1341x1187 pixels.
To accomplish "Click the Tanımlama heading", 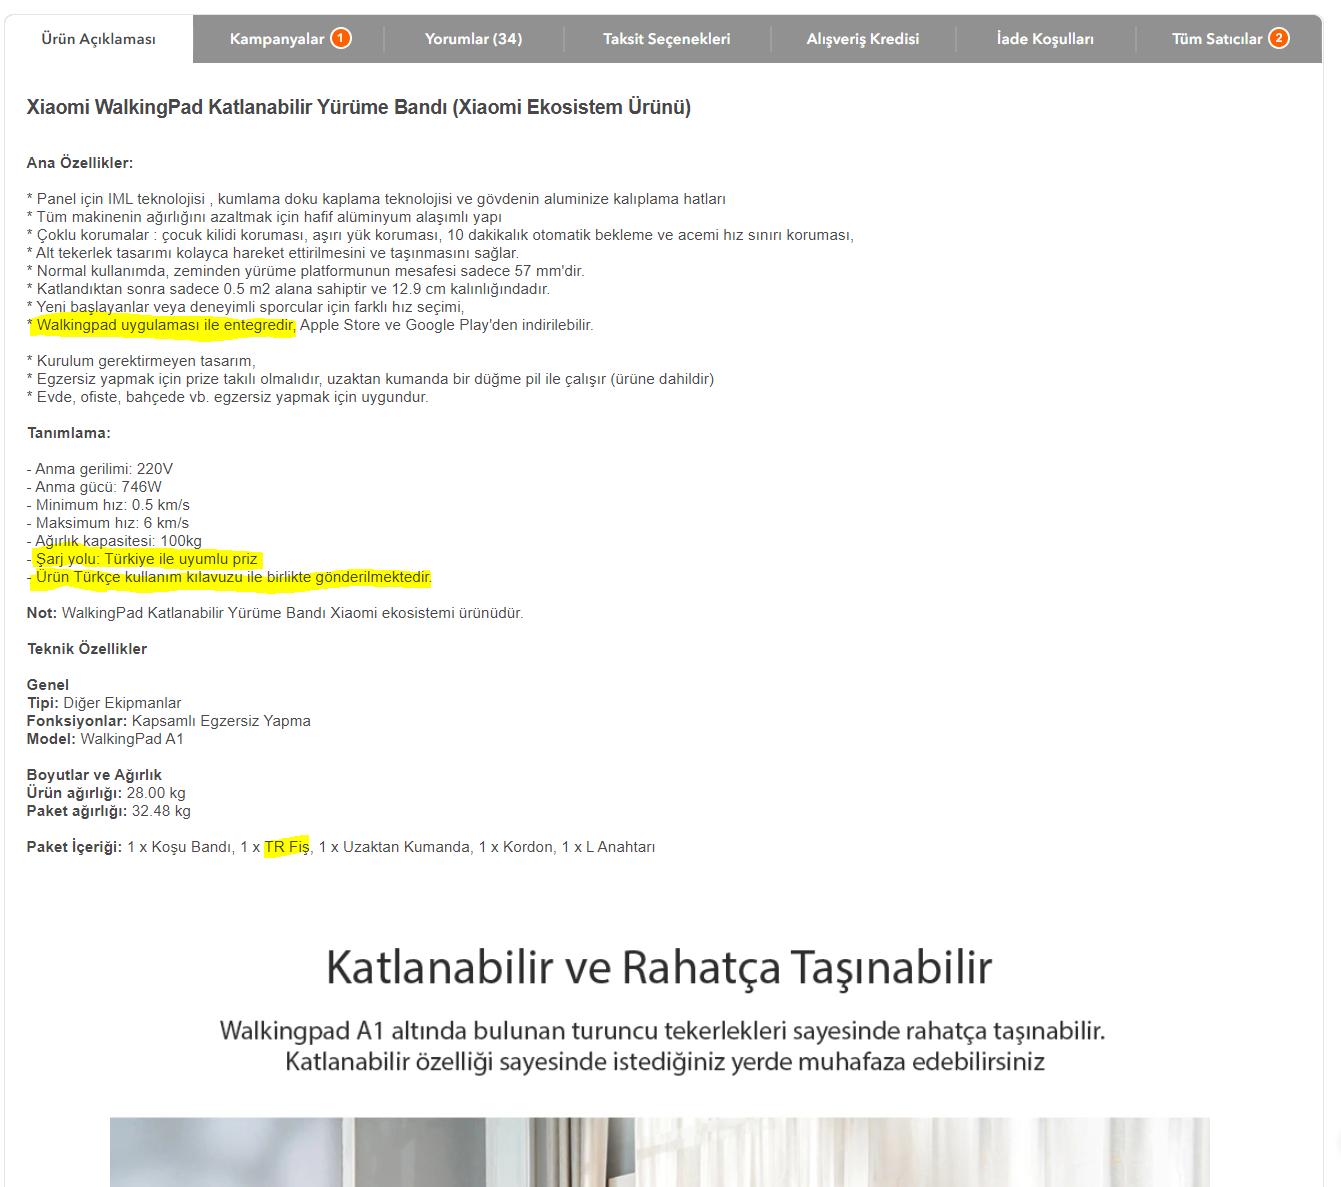I will 69,433.
